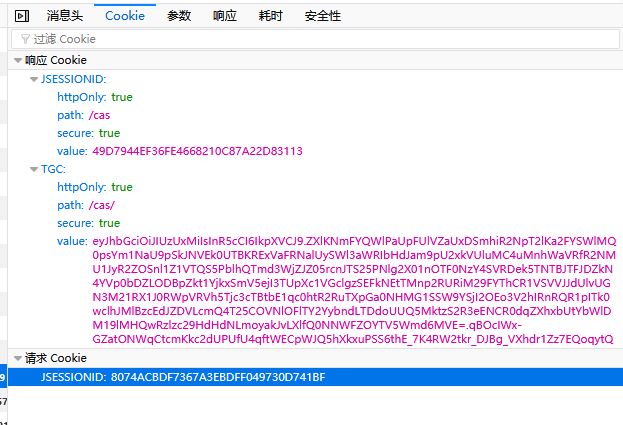Open the 耗时 tab
The image size is (623, 425).
tap(271, 16)
